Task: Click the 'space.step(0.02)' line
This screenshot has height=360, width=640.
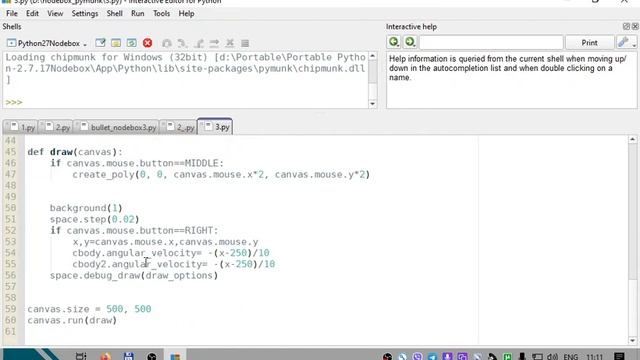Action: [94, 219]
